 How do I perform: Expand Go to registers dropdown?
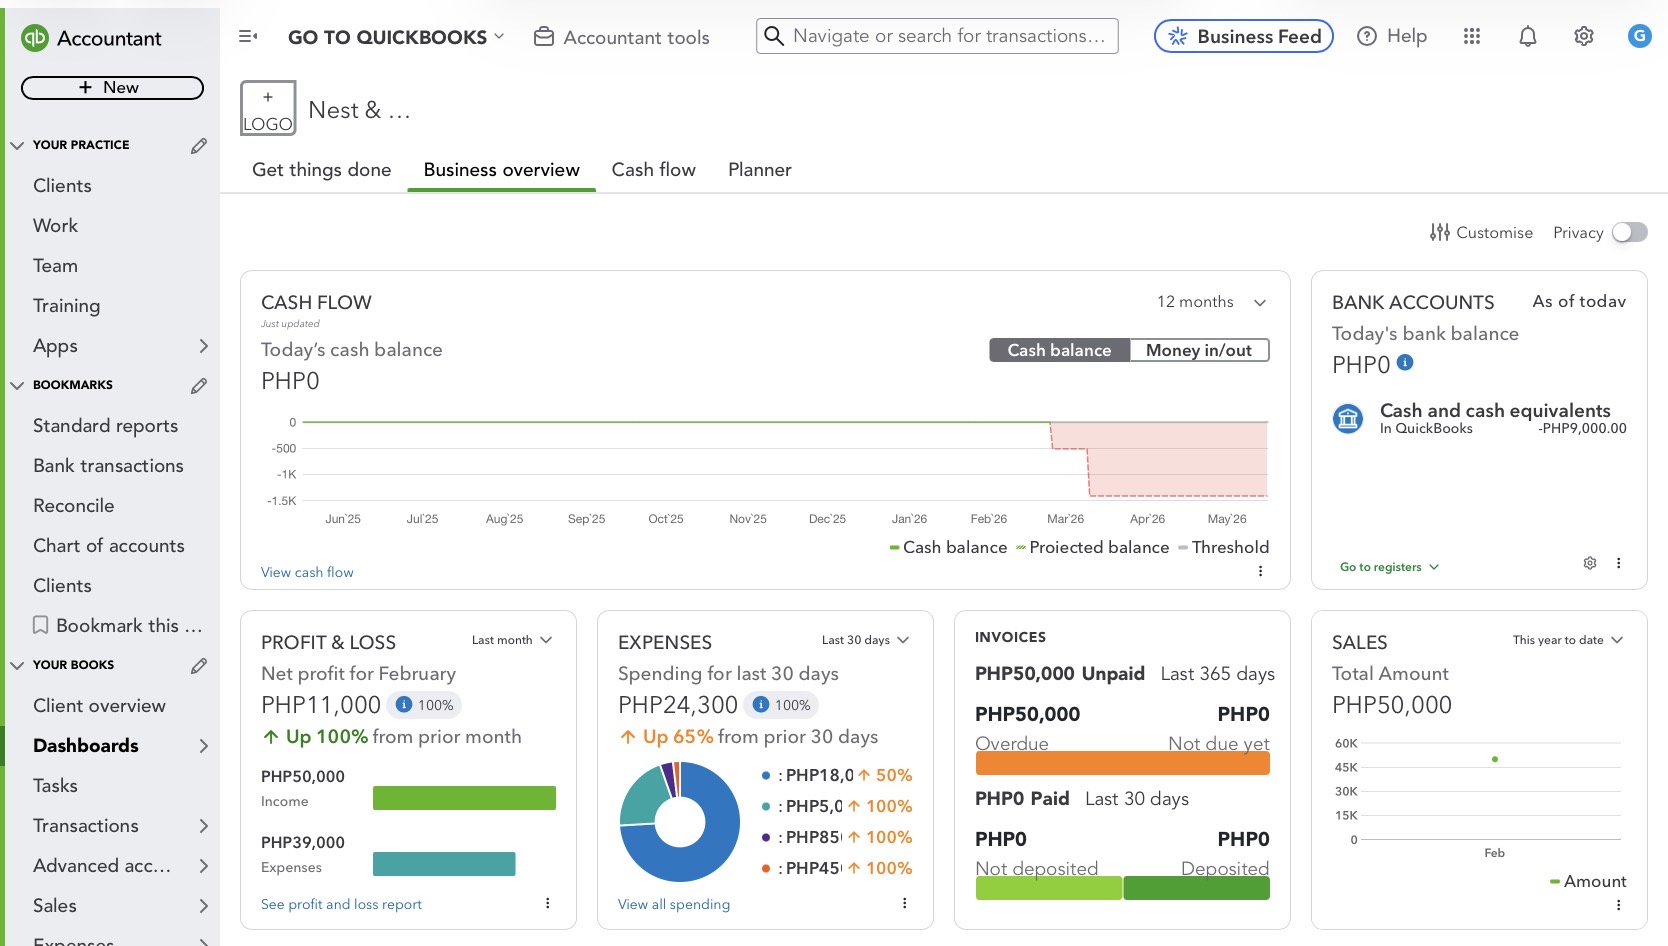click(x=1389, y=567)
